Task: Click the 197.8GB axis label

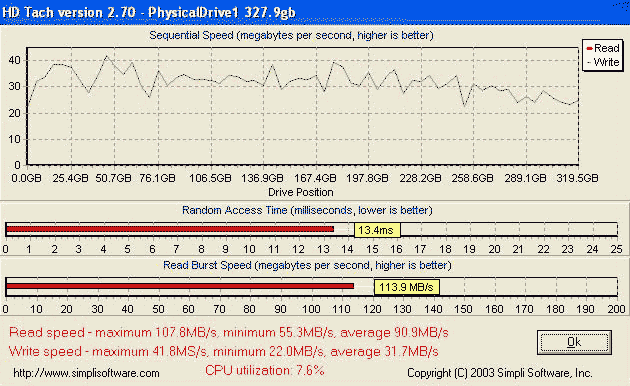Action: pos(368,178)
